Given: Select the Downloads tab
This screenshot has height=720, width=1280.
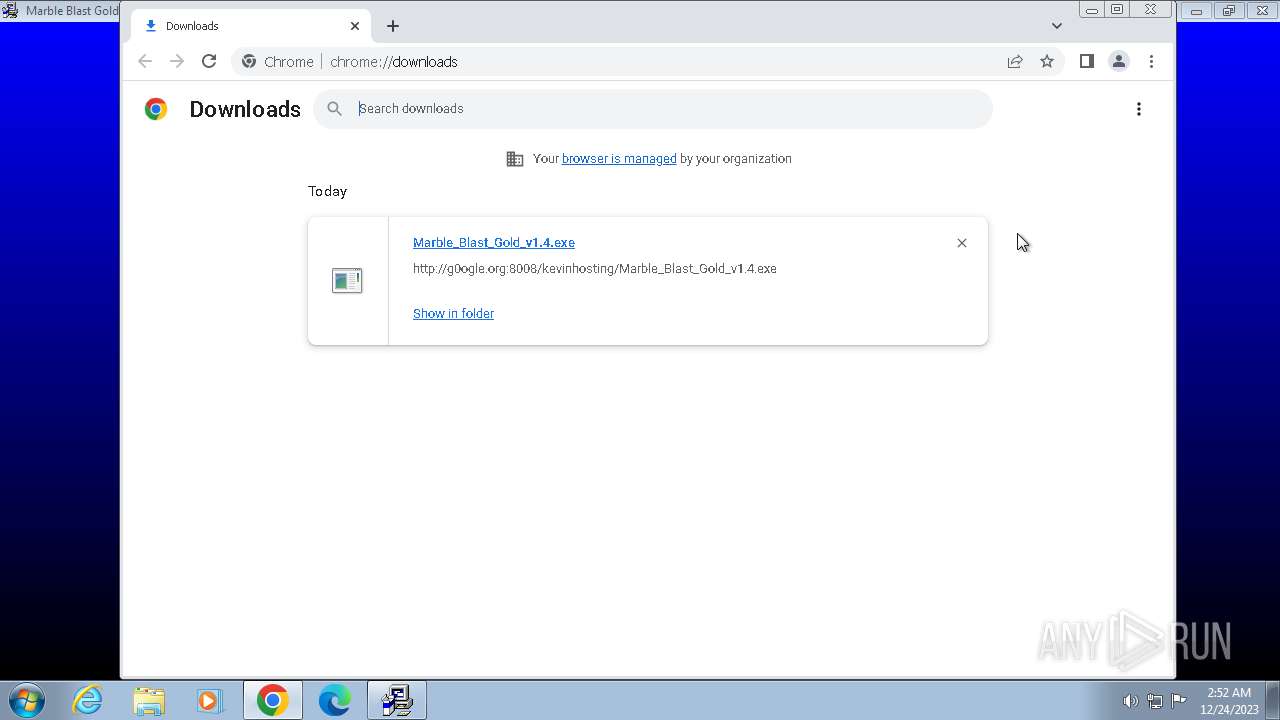Looking at the screenshot, I should coord(251,26).
